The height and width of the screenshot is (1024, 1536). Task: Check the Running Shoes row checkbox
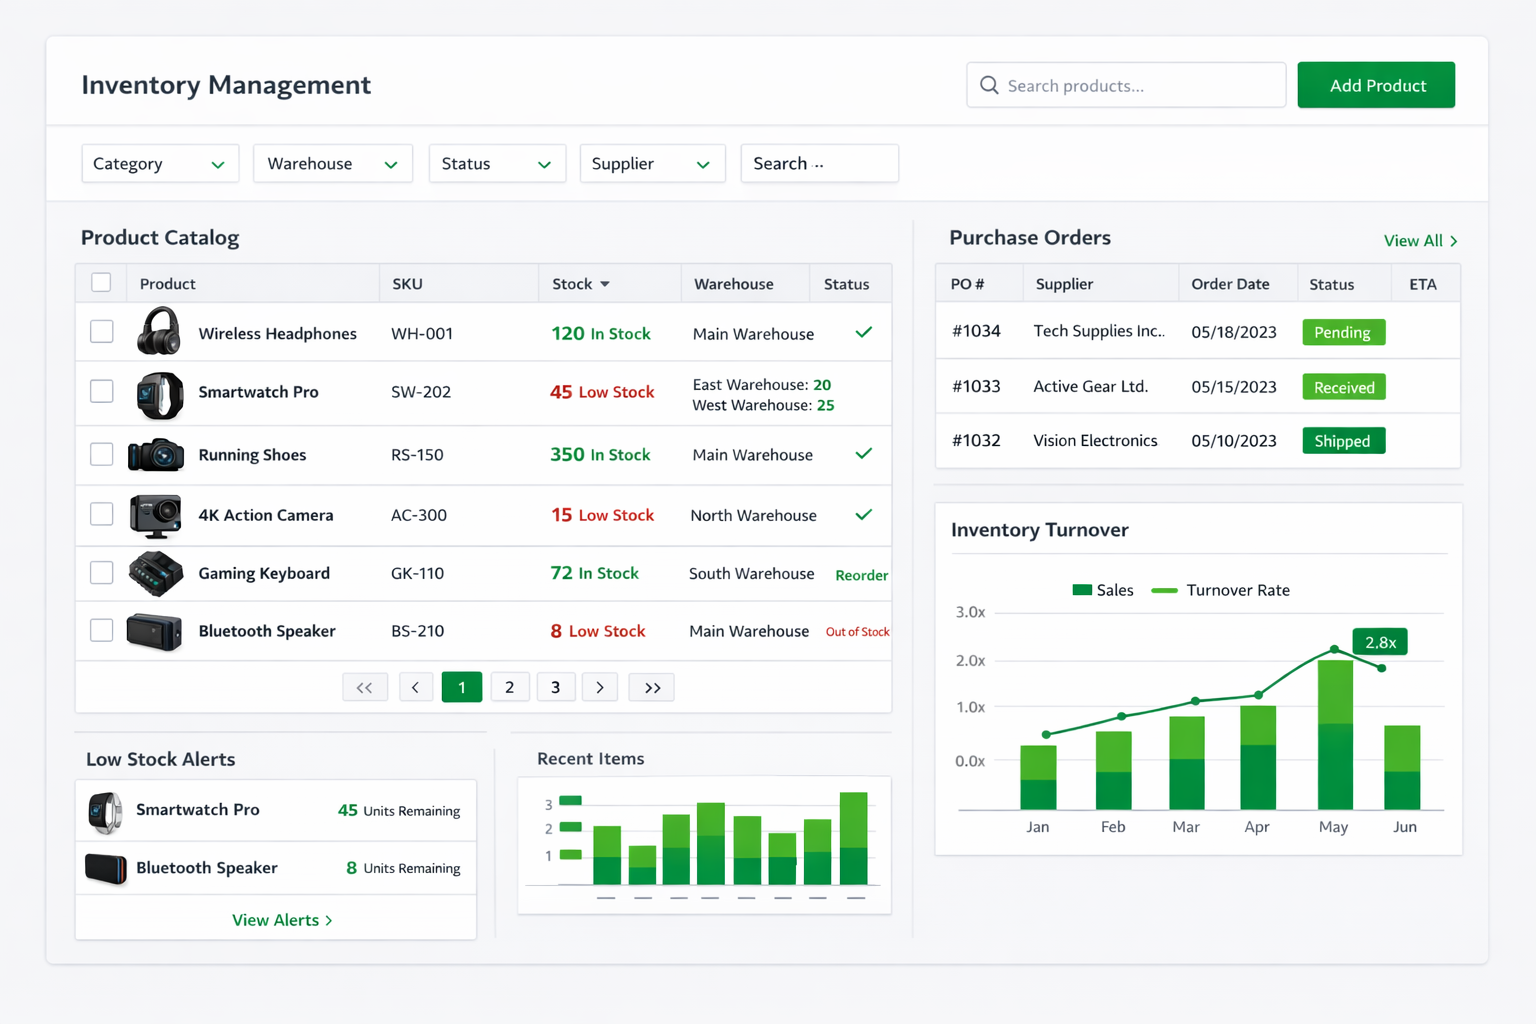pos(101,454)
